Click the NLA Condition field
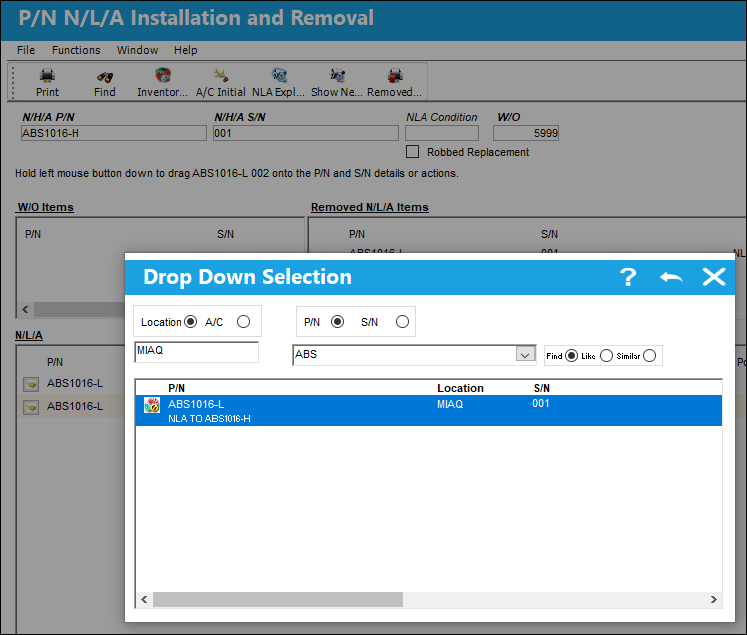The height and width of the screenshot is (635, 747). point(442,133)
